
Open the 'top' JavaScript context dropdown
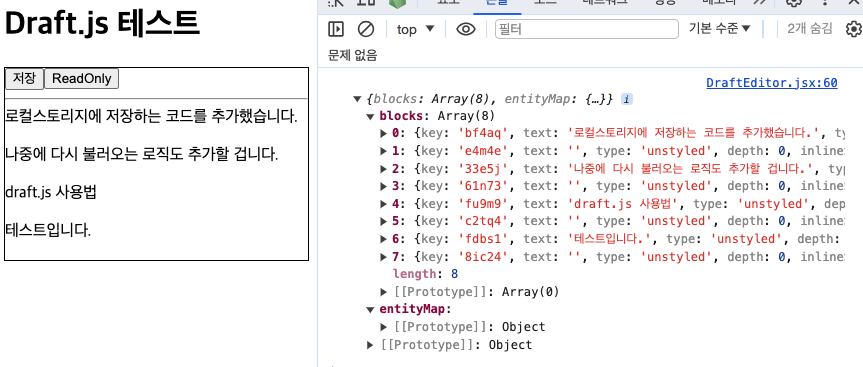(416, 29)
